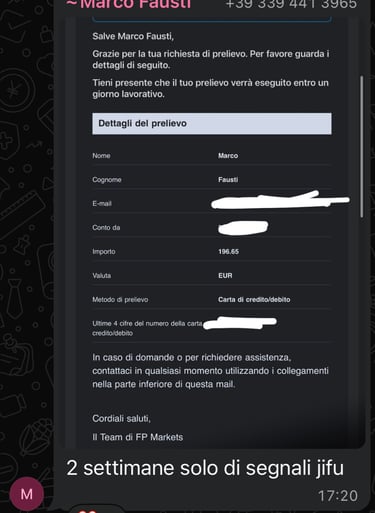Click the Il Team di FP Markets signature
This screenshot has height=513, width=375.
click(x=138, y=437)
